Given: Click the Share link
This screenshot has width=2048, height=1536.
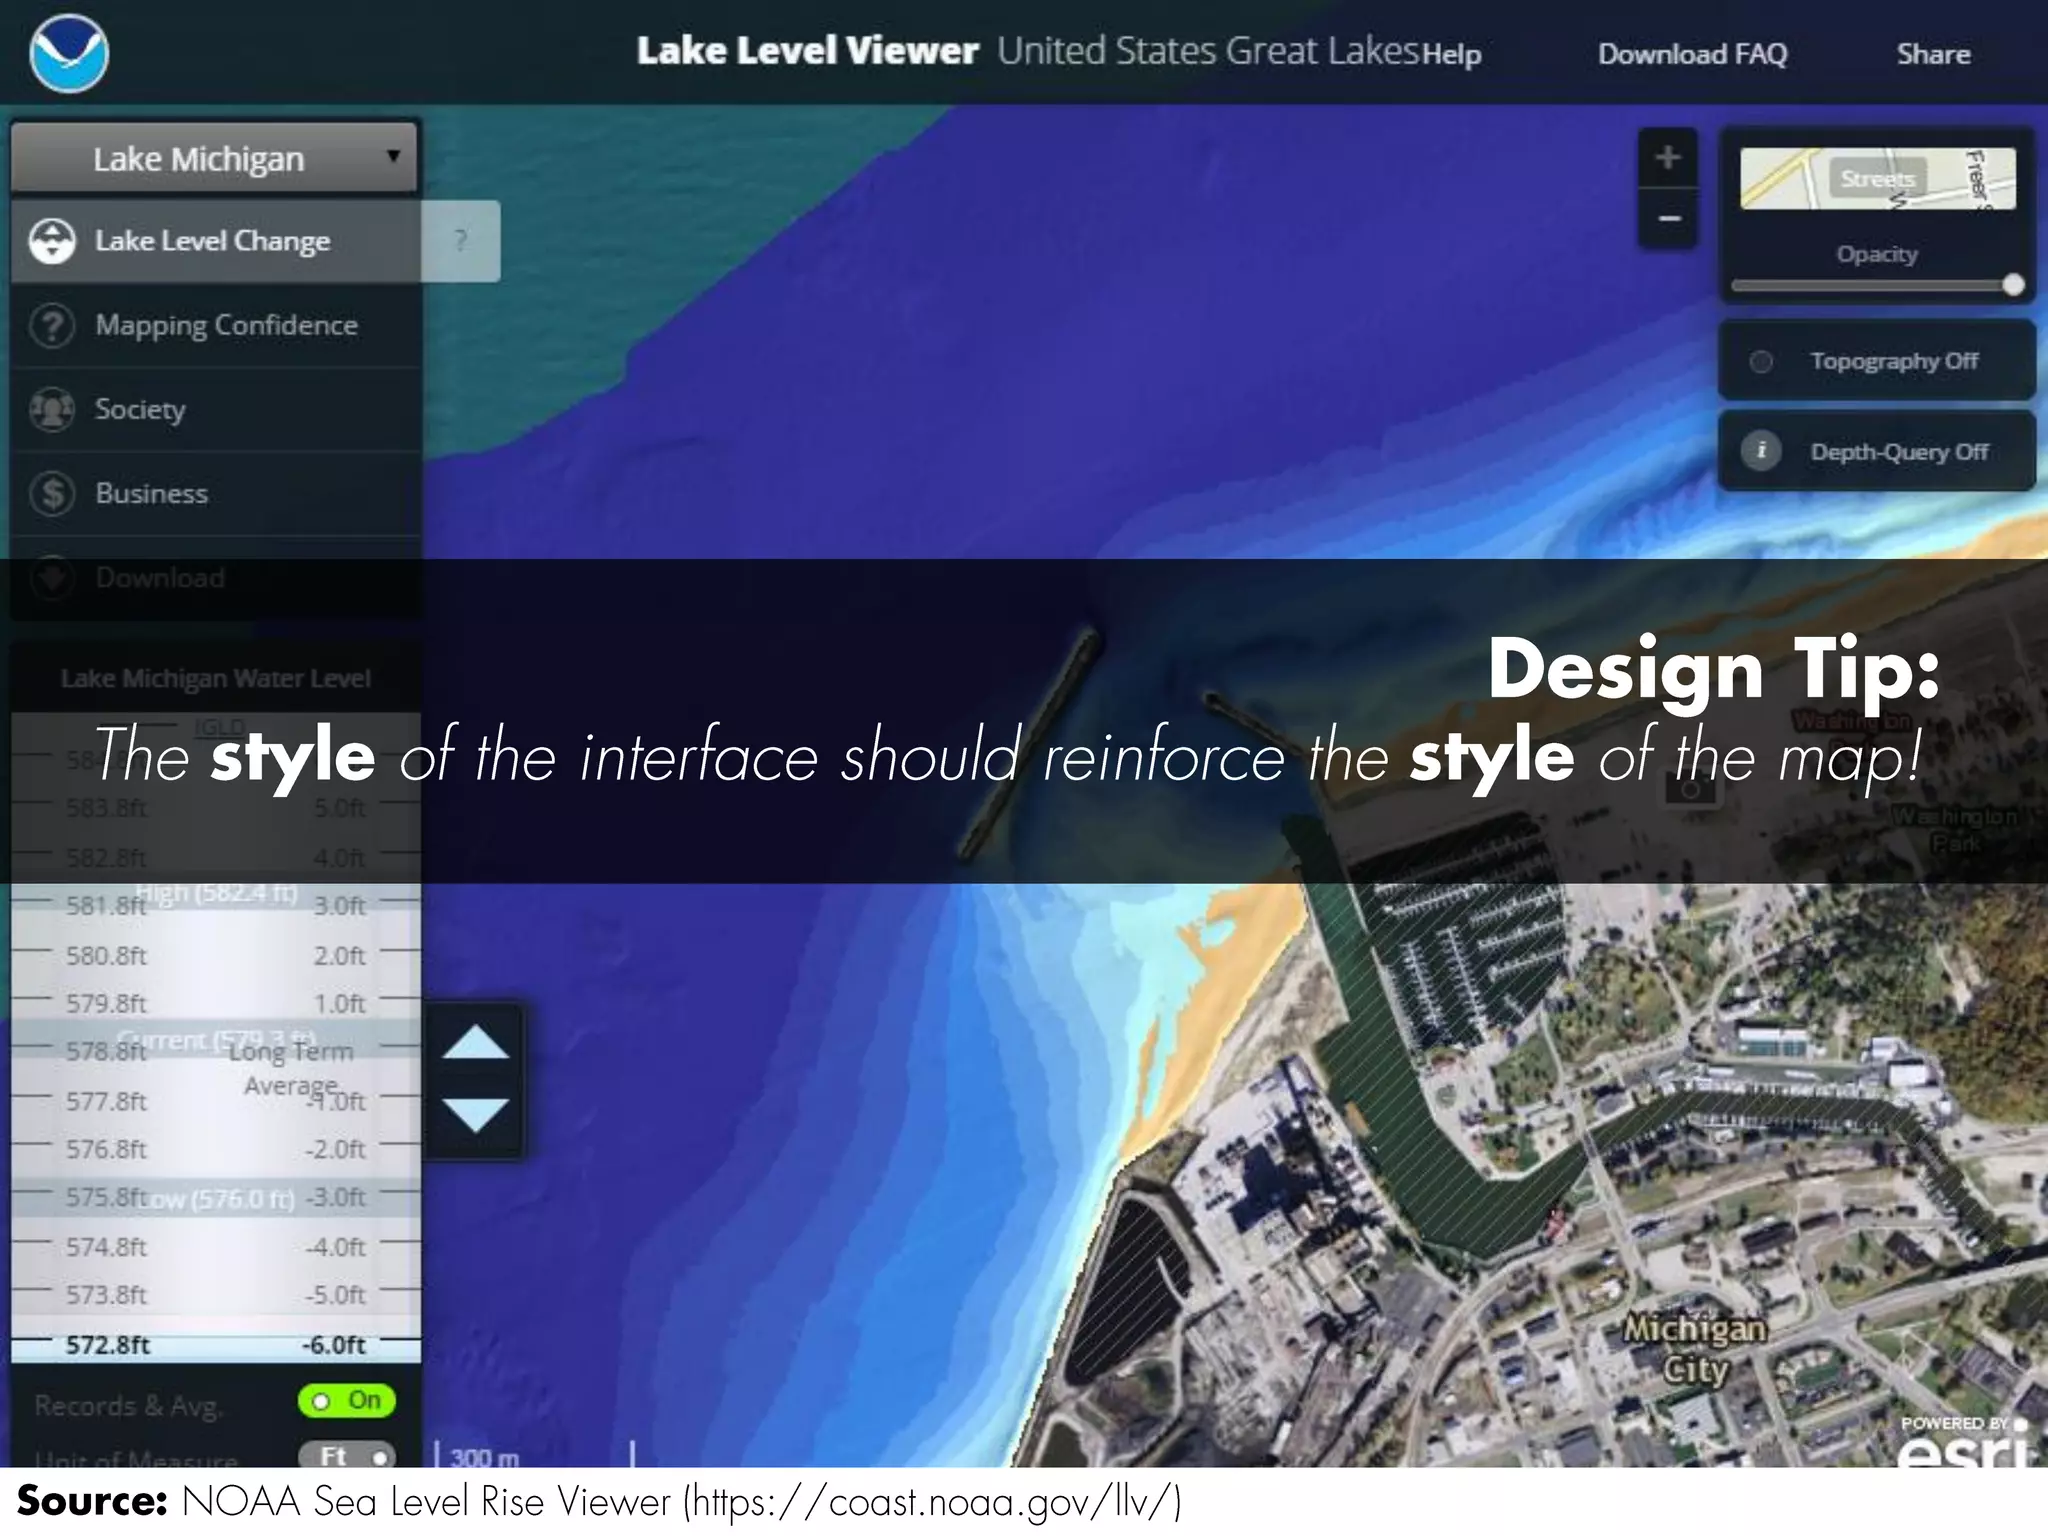Looking at the screenshot, I should tap(1933, 54).
